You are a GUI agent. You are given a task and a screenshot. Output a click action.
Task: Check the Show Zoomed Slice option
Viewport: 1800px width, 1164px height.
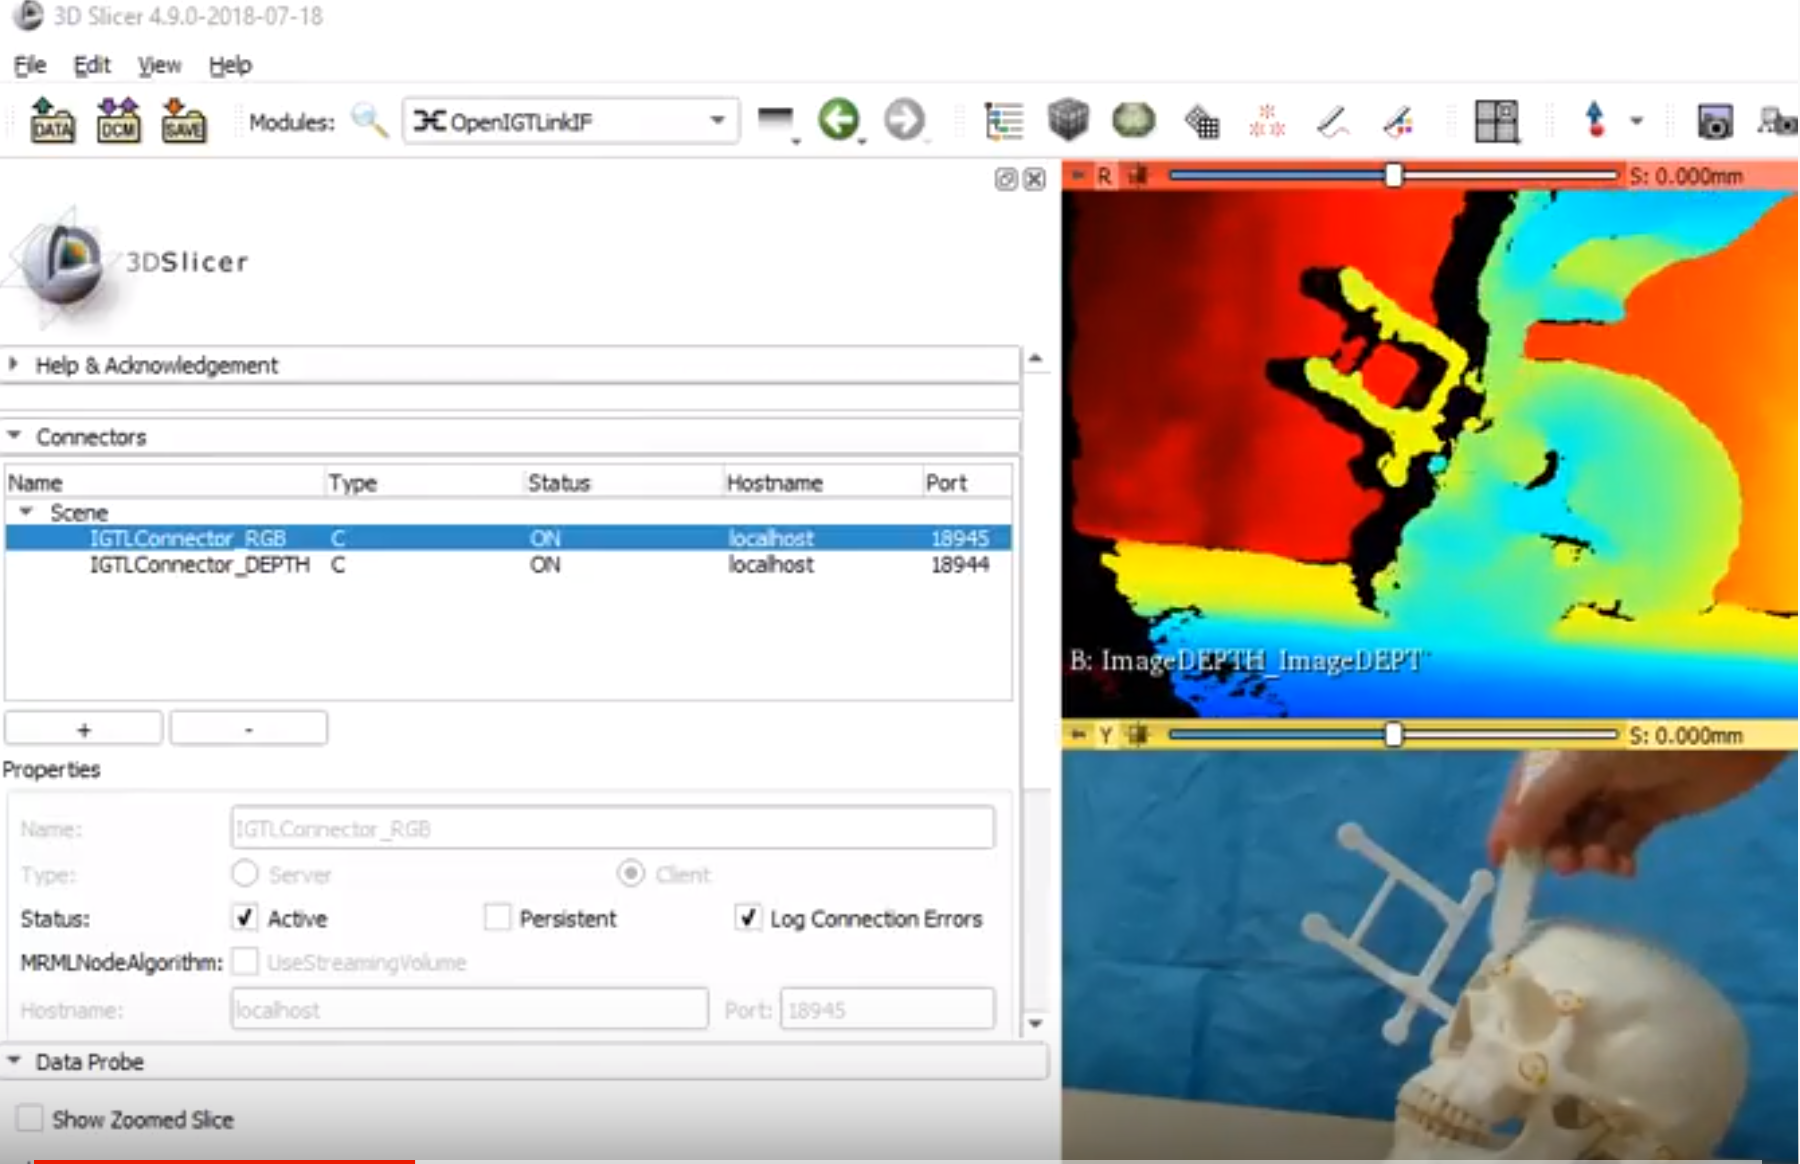[x=30, y=1118]
